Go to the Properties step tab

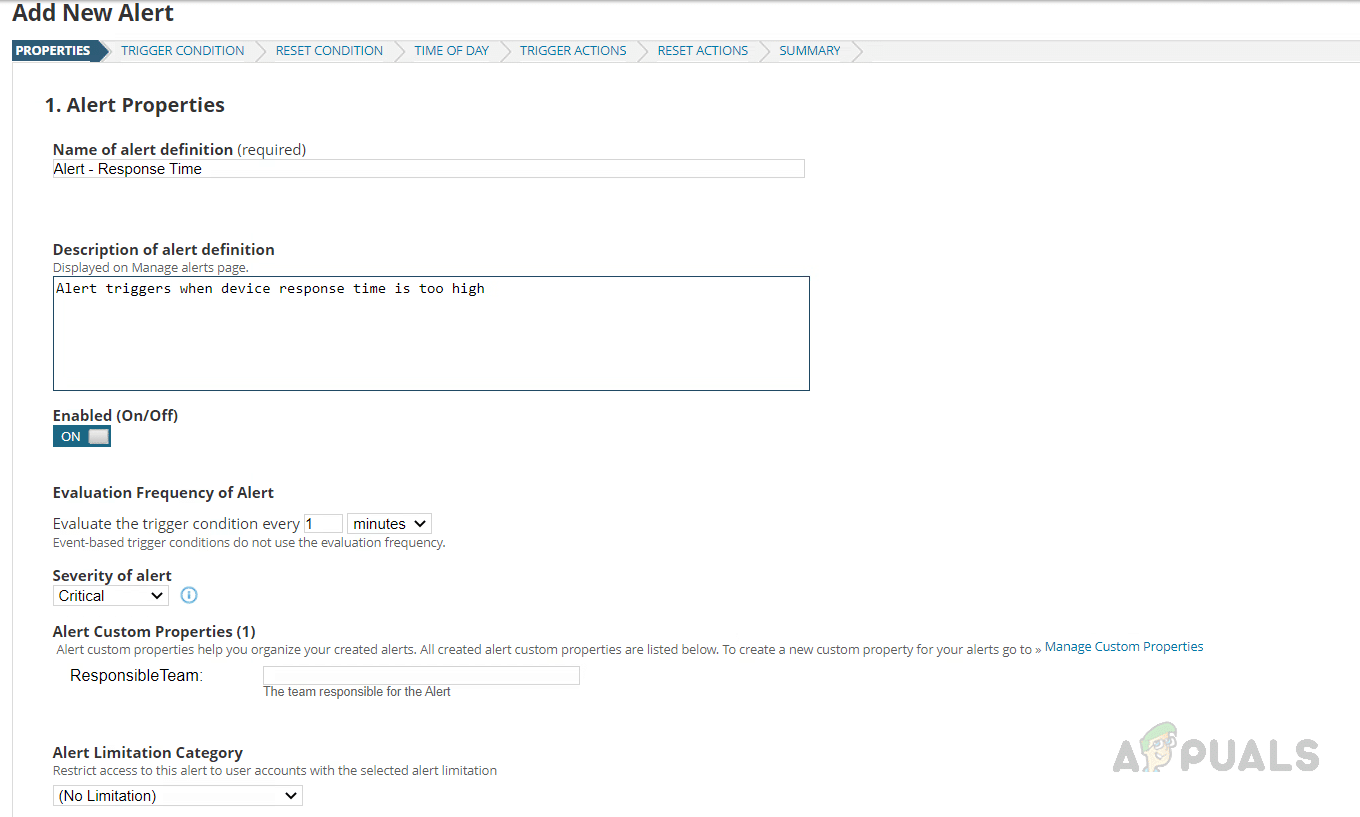[x=53, y=51]
